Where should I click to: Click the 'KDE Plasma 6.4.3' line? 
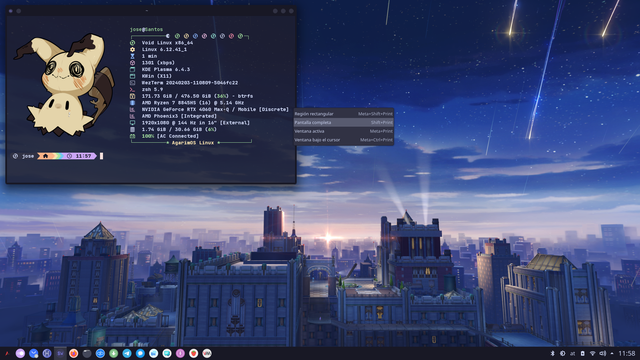[x=166, y=69]
